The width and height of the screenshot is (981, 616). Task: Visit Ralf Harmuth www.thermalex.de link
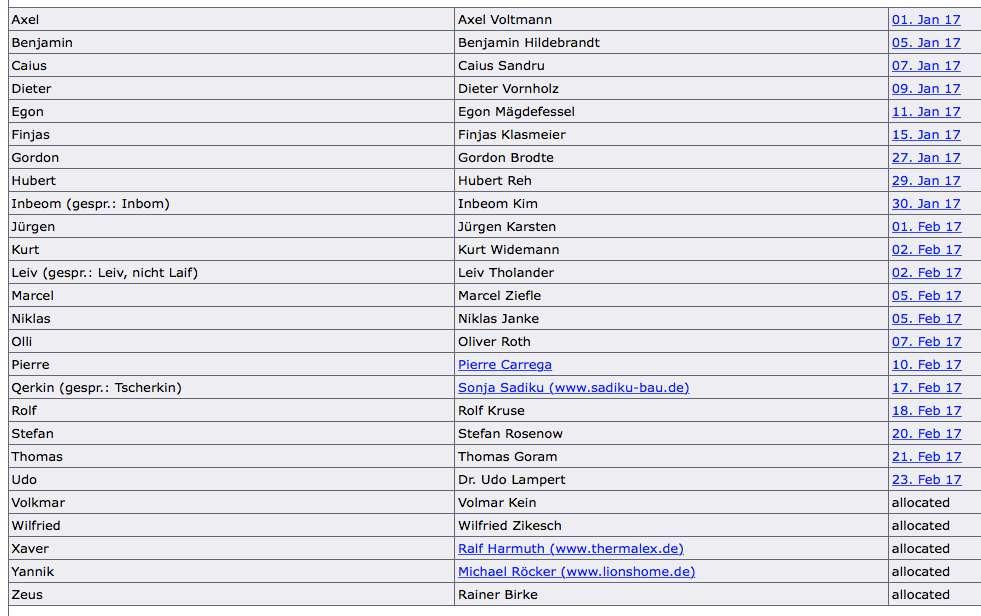click(x=571, y=548)
